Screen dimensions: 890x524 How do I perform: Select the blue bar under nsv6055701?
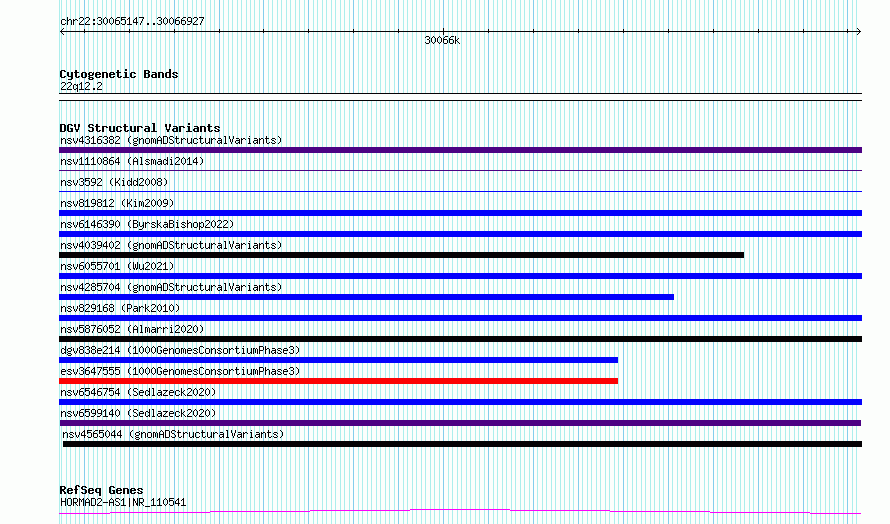click(460, 276)
